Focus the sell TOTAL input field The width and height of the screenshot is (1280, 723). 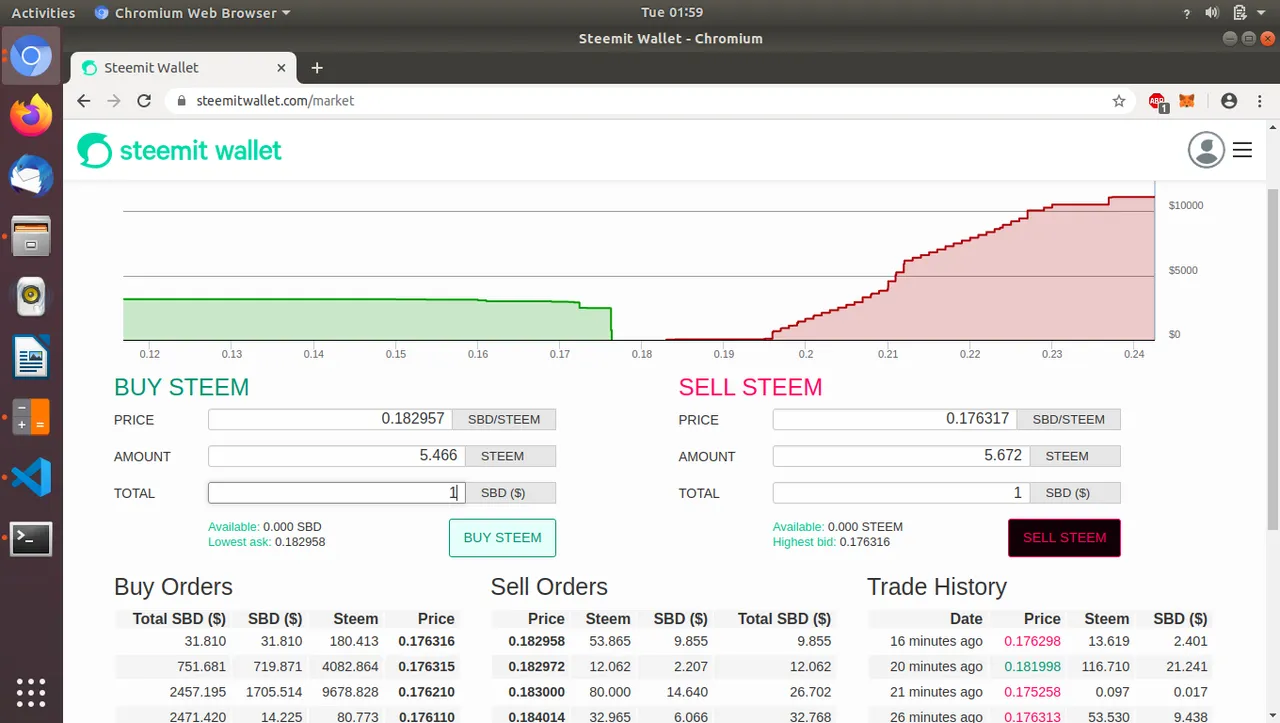pyautogui.click(x=901, y=493)
